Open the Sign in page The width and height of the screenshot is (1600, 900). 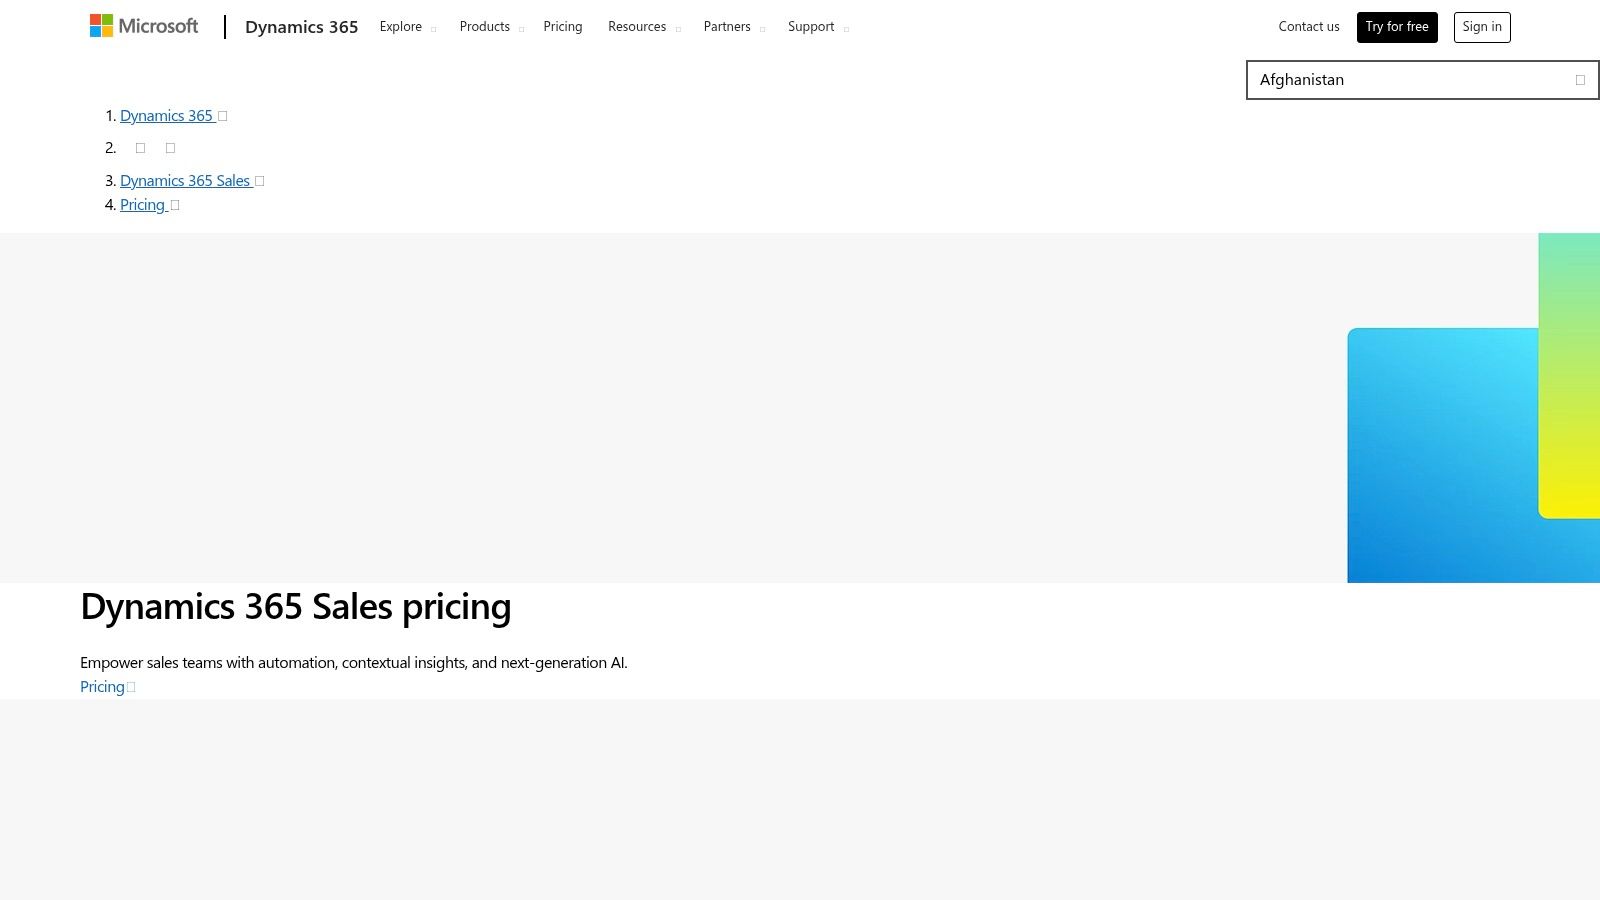(1482, 26)
